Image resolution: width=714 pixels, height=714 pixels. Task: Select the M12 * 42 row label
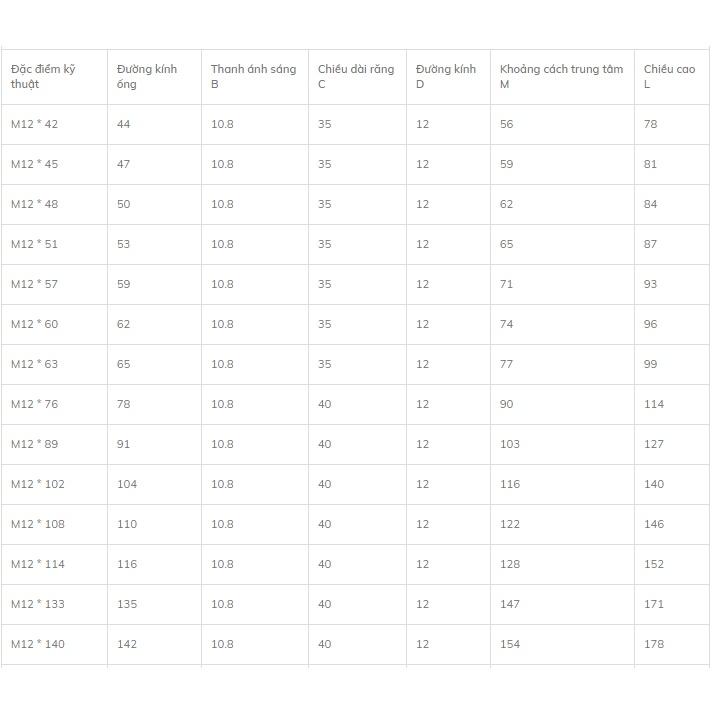(x=35, y=124)
